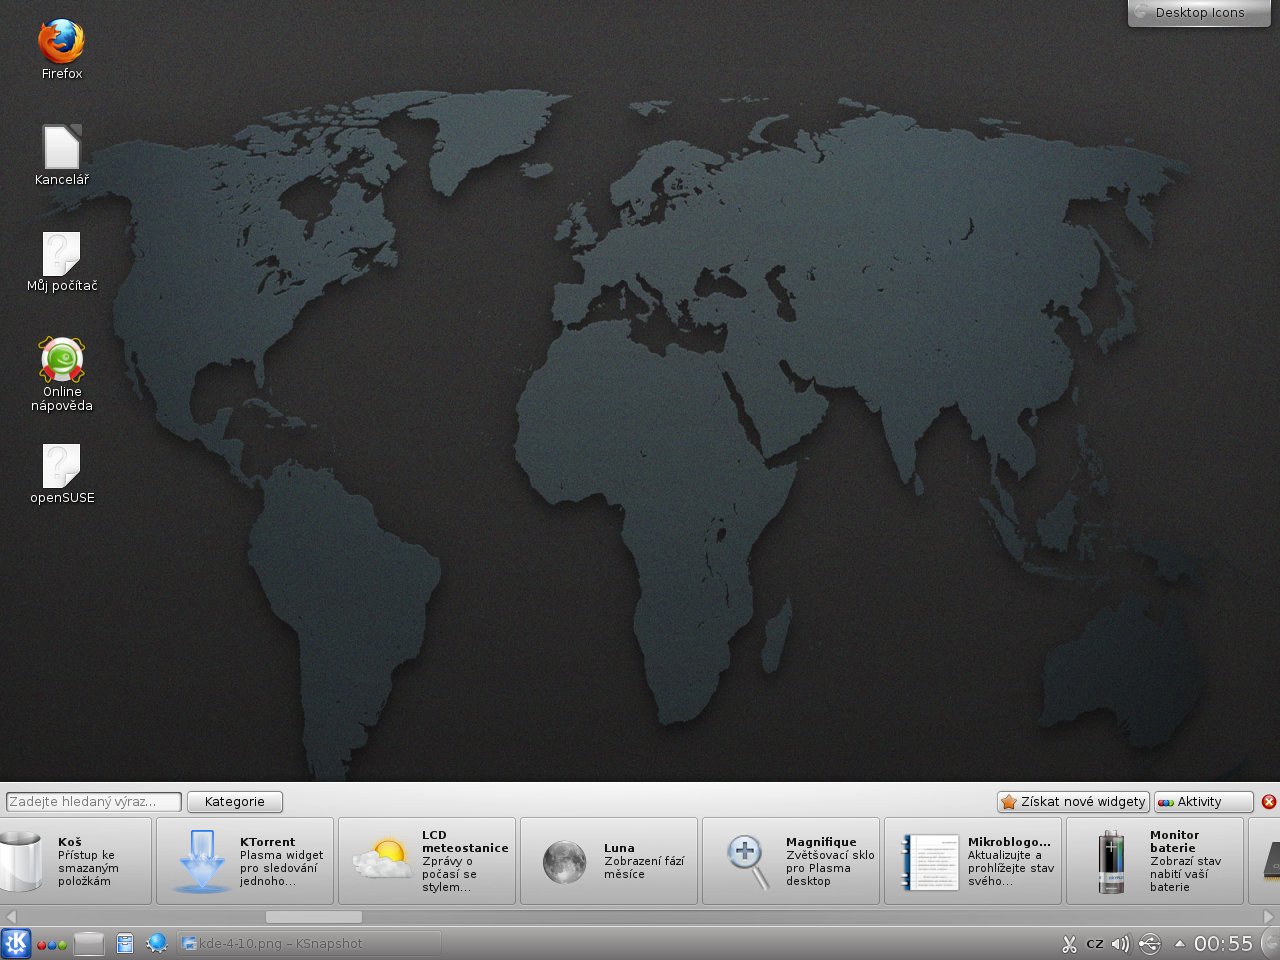Expand hidden system tray icons arrow
The width and height of the screenshot is (1280, 960).
click(1179, 944)
